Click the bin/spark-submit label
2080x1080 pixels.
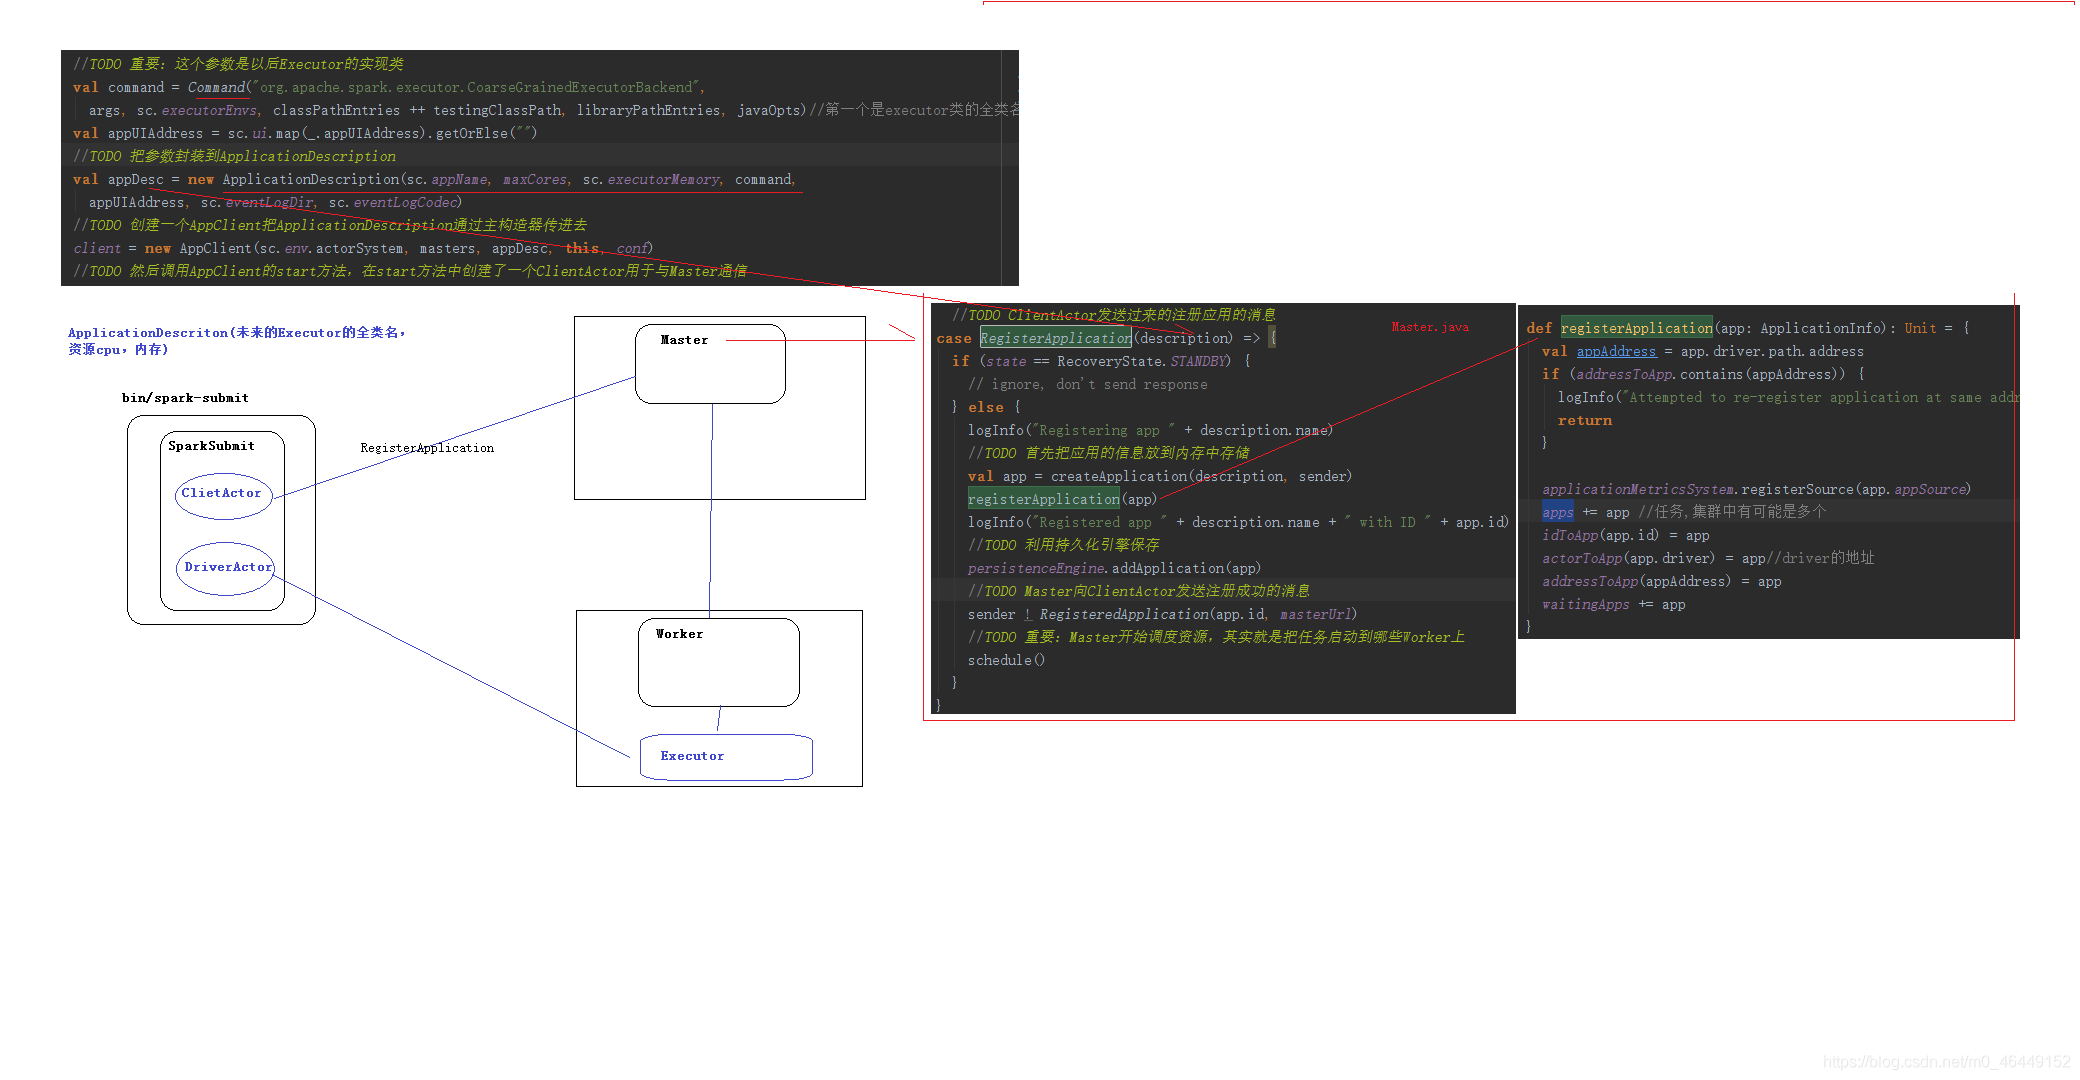[185, 398]
